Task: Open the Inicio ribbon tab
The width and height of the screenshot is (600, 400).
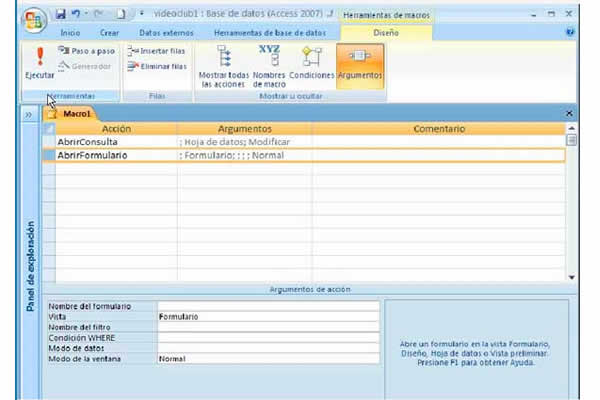Action: (70, 32)
